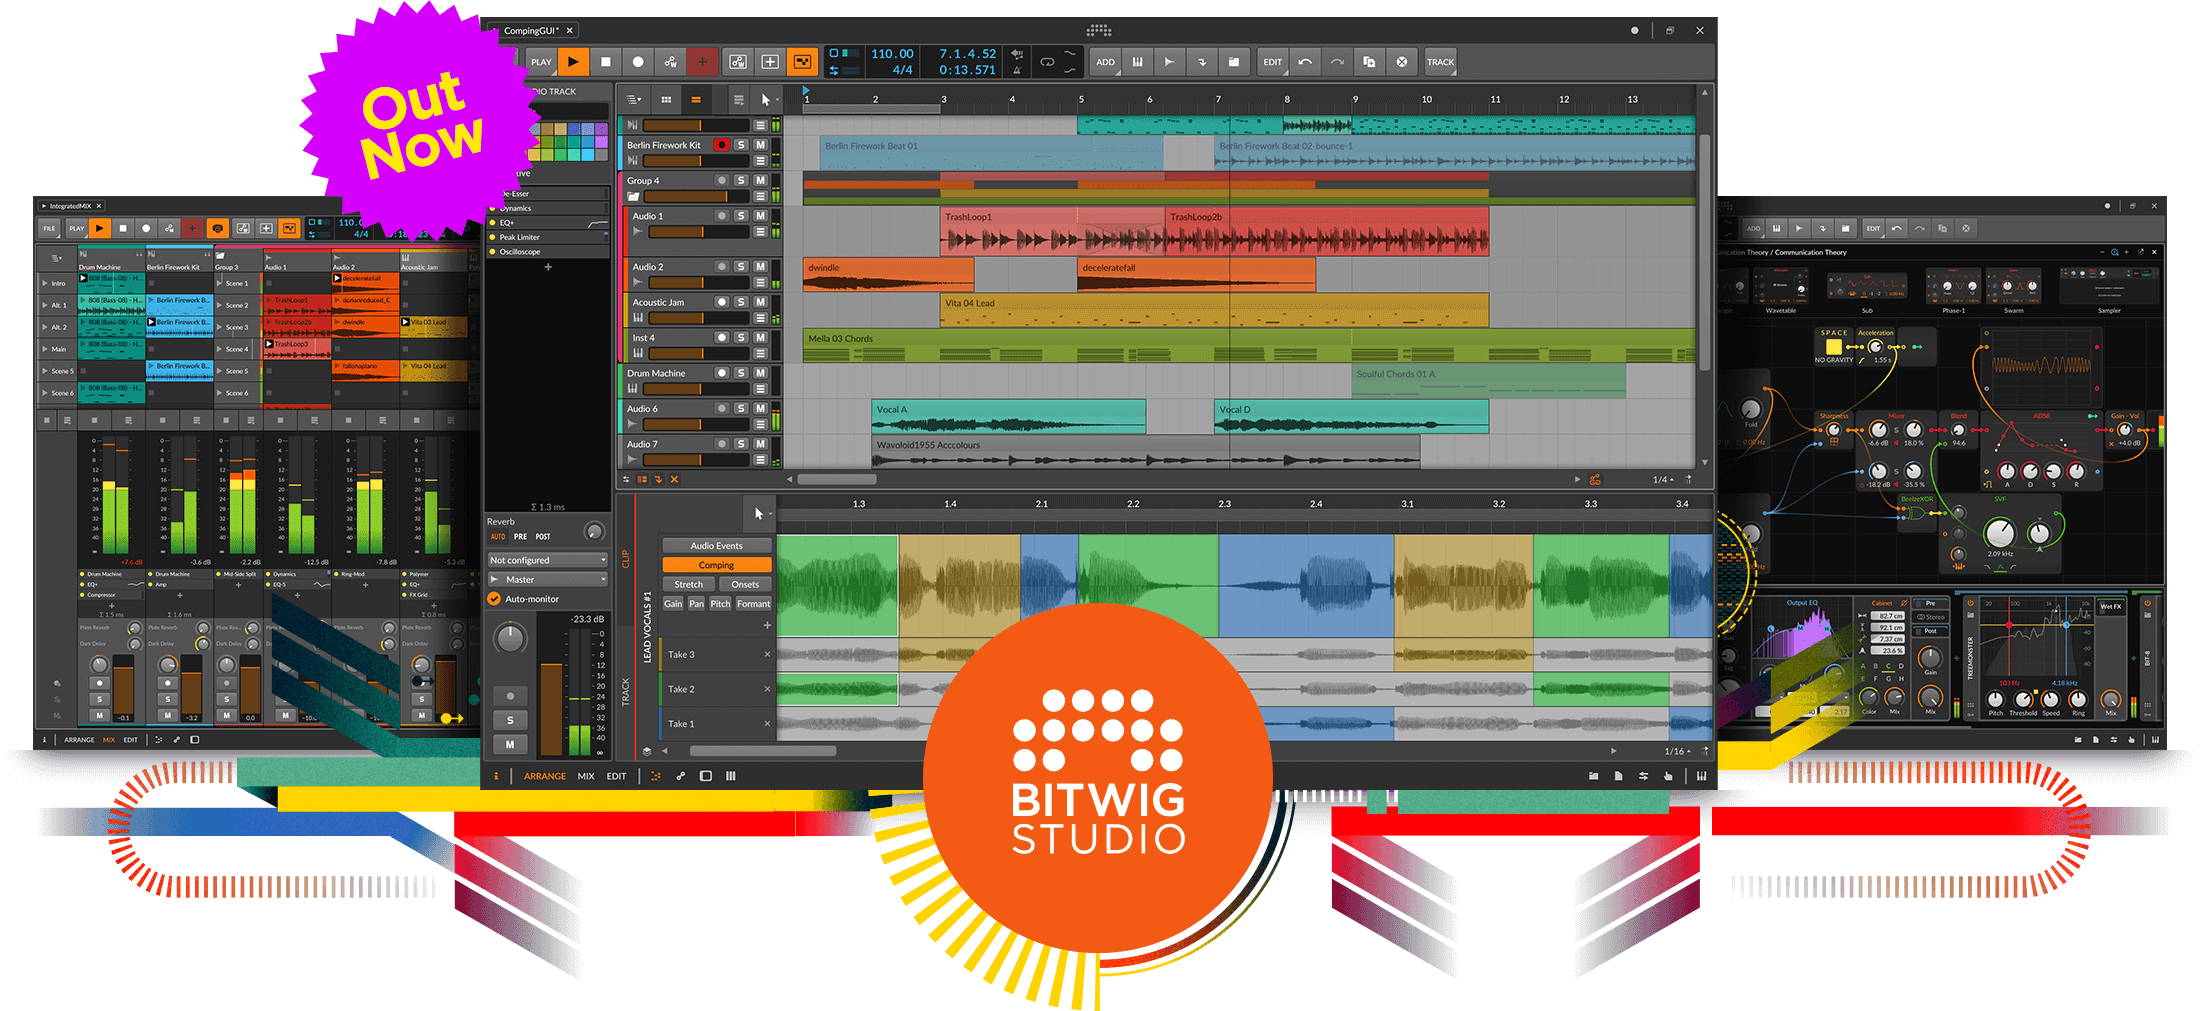Click the loop toggle icon in the transport
Image resolution: width=2200 pixels, height=1011 pixels.
click(1047, 61)
